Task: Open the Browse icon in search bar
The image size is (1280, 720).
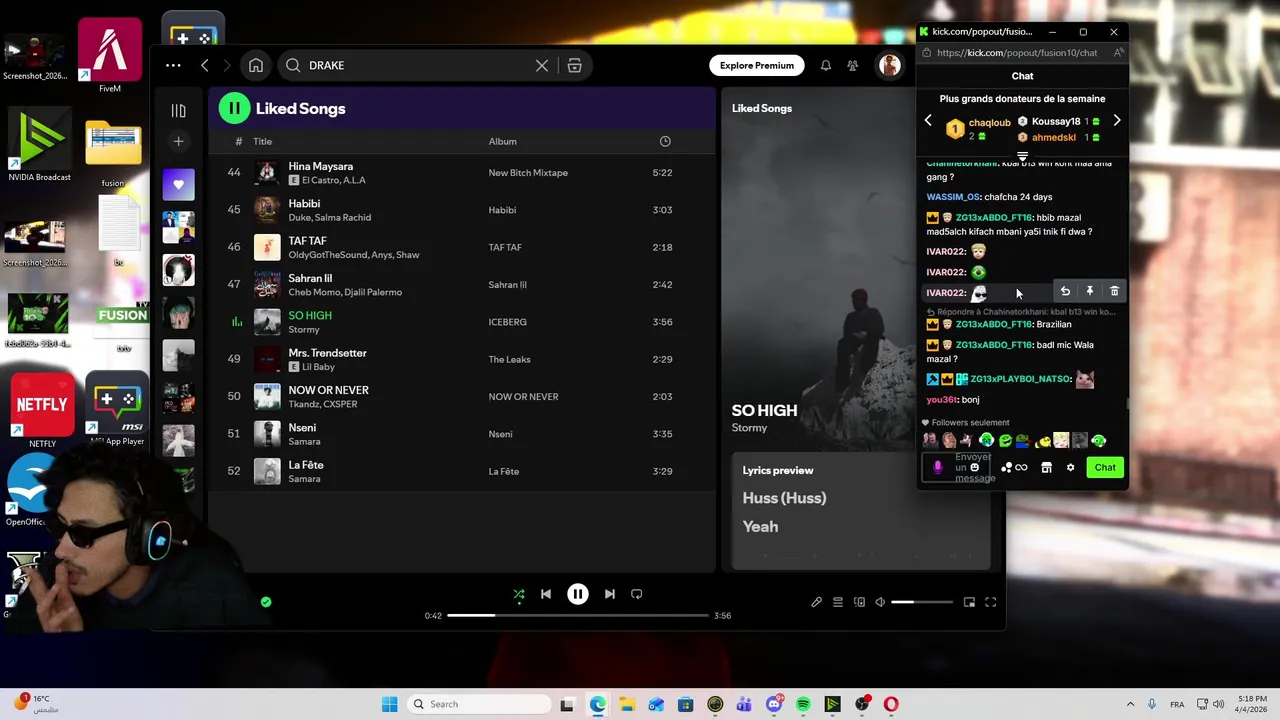Action: pyautogui.click(x=574, y=65)
